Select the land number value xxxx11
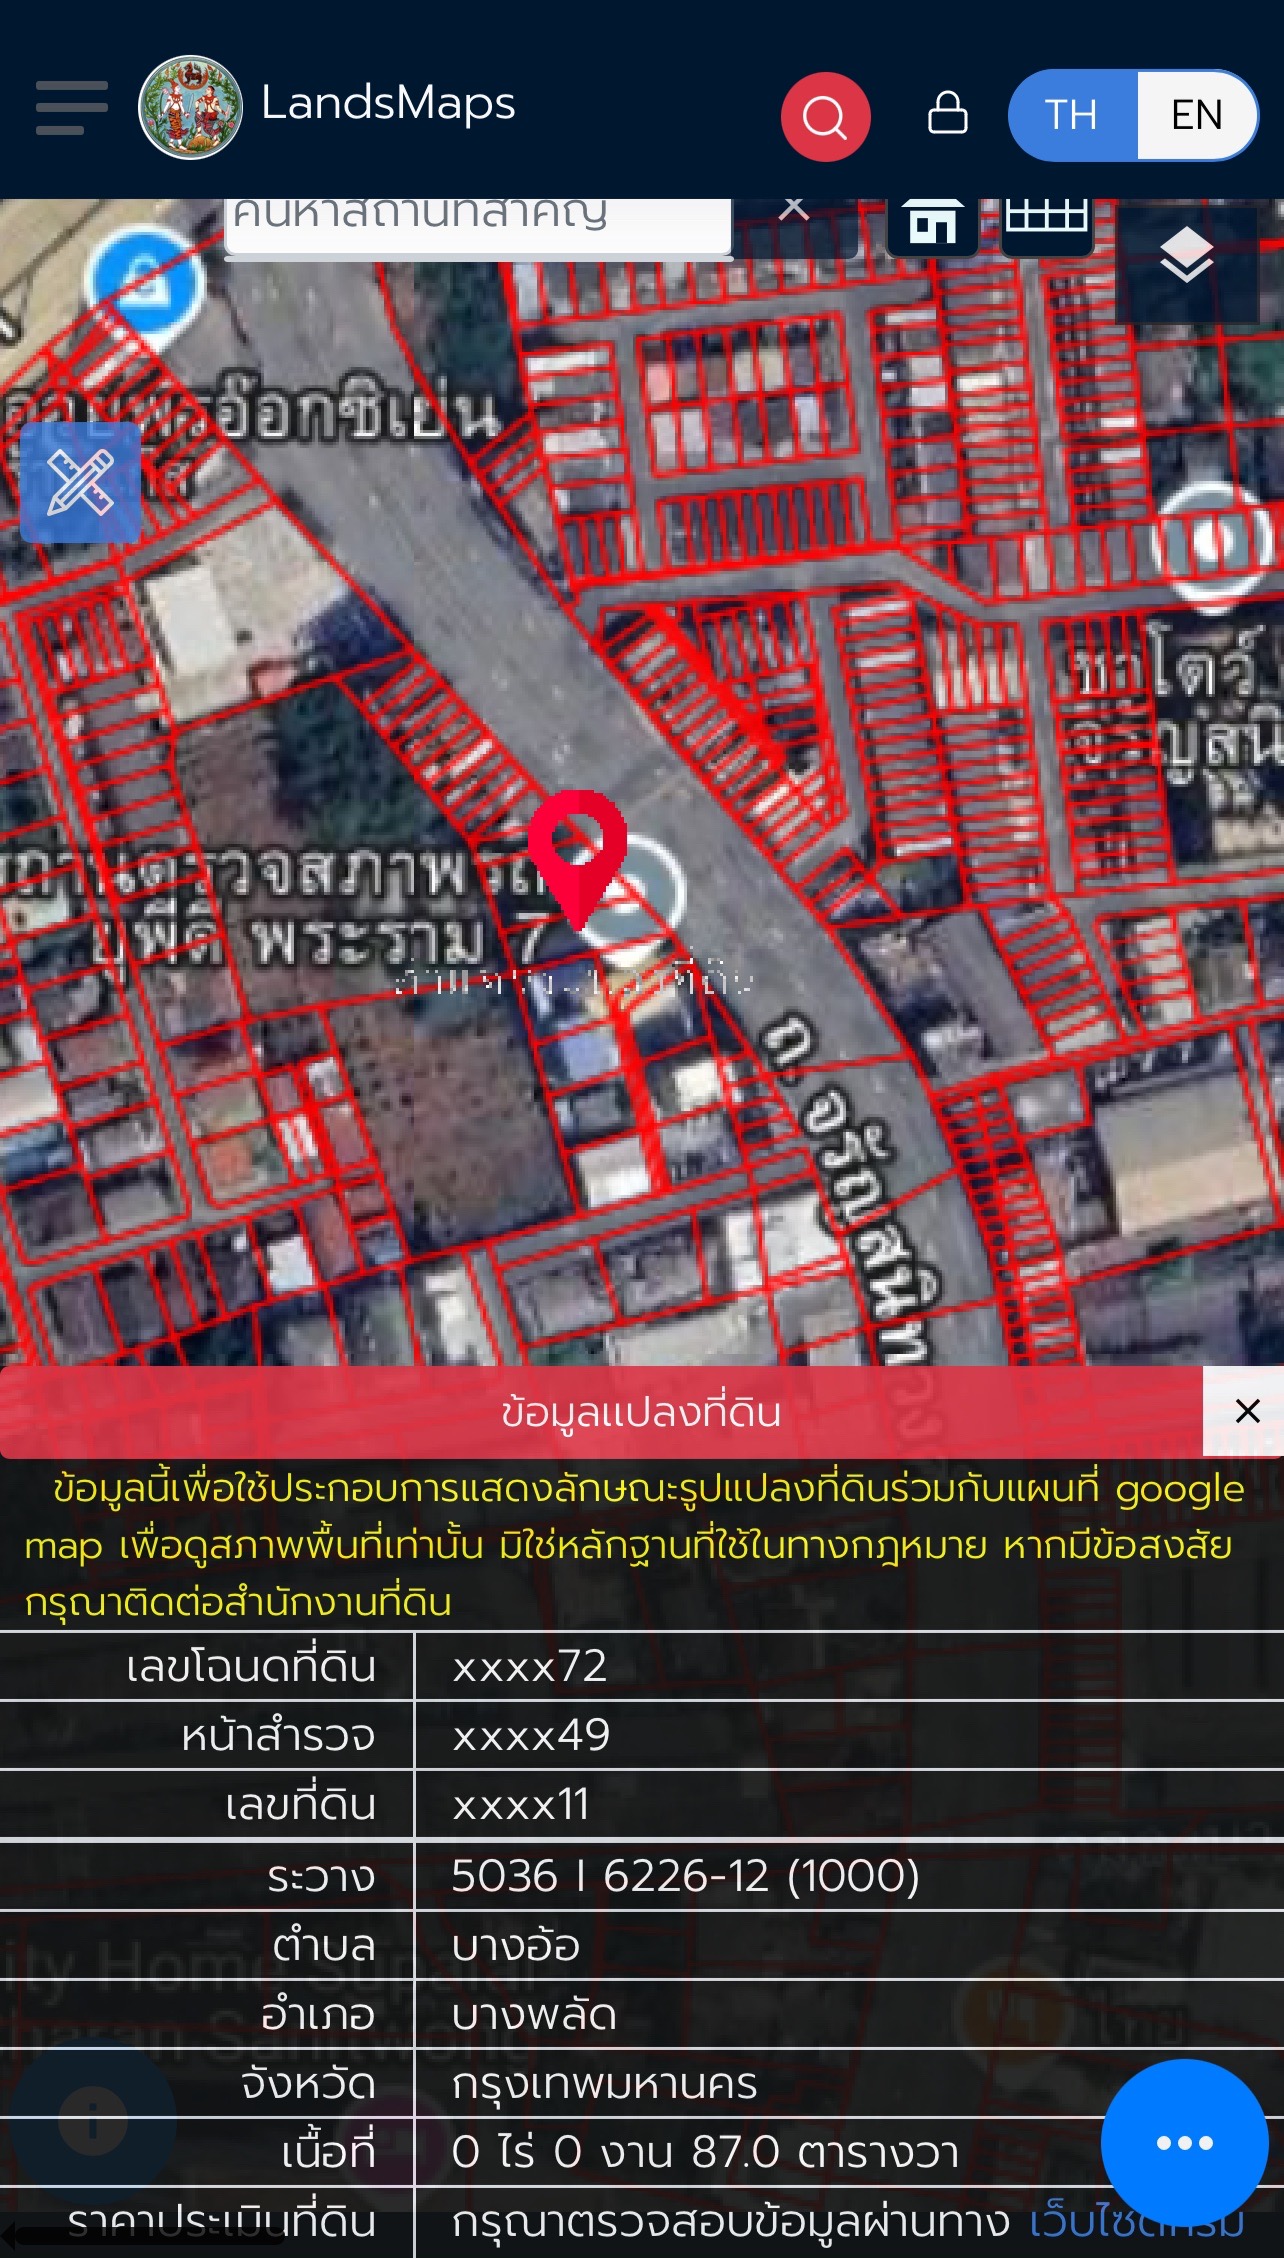The image size is (1284, 2258). 520,1805
